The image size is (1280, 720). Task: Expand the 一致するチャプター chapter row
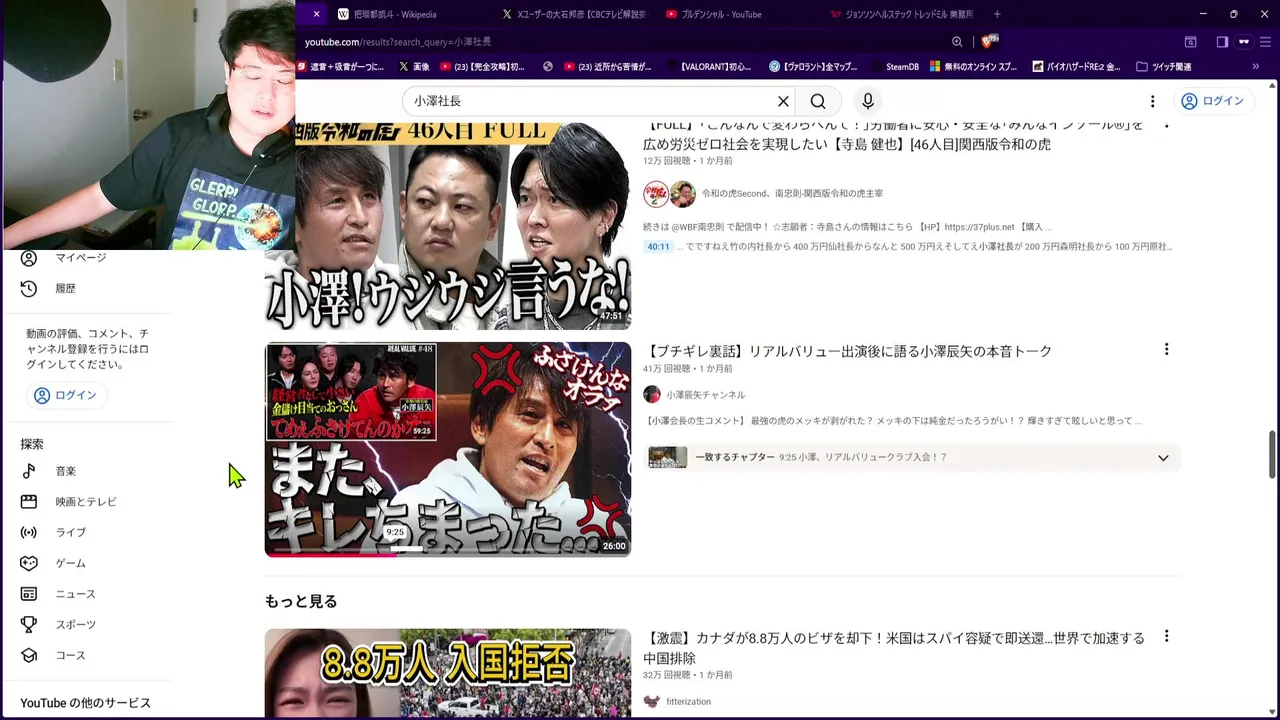[x=913, y=458]
